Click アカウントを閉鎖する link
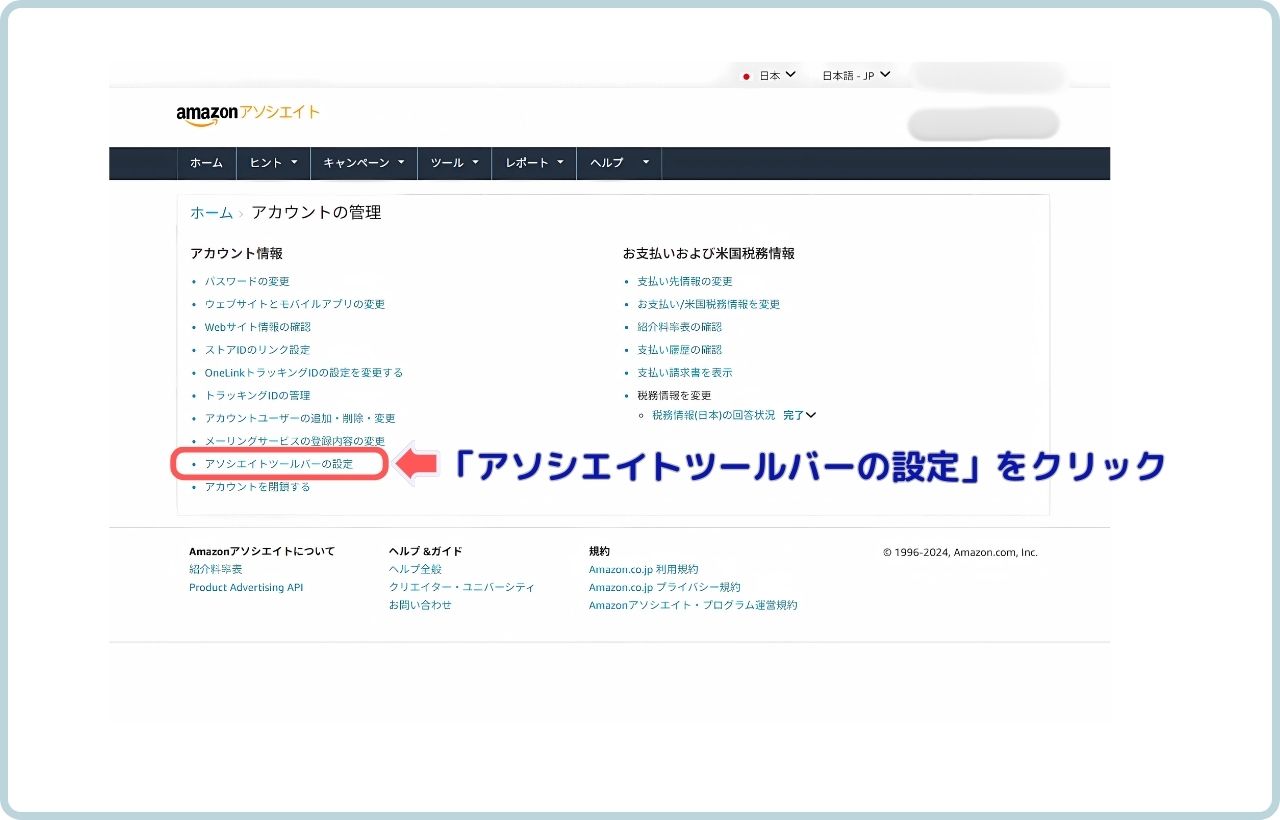This screenshot has height=820, width=1280. pos(257,487)
